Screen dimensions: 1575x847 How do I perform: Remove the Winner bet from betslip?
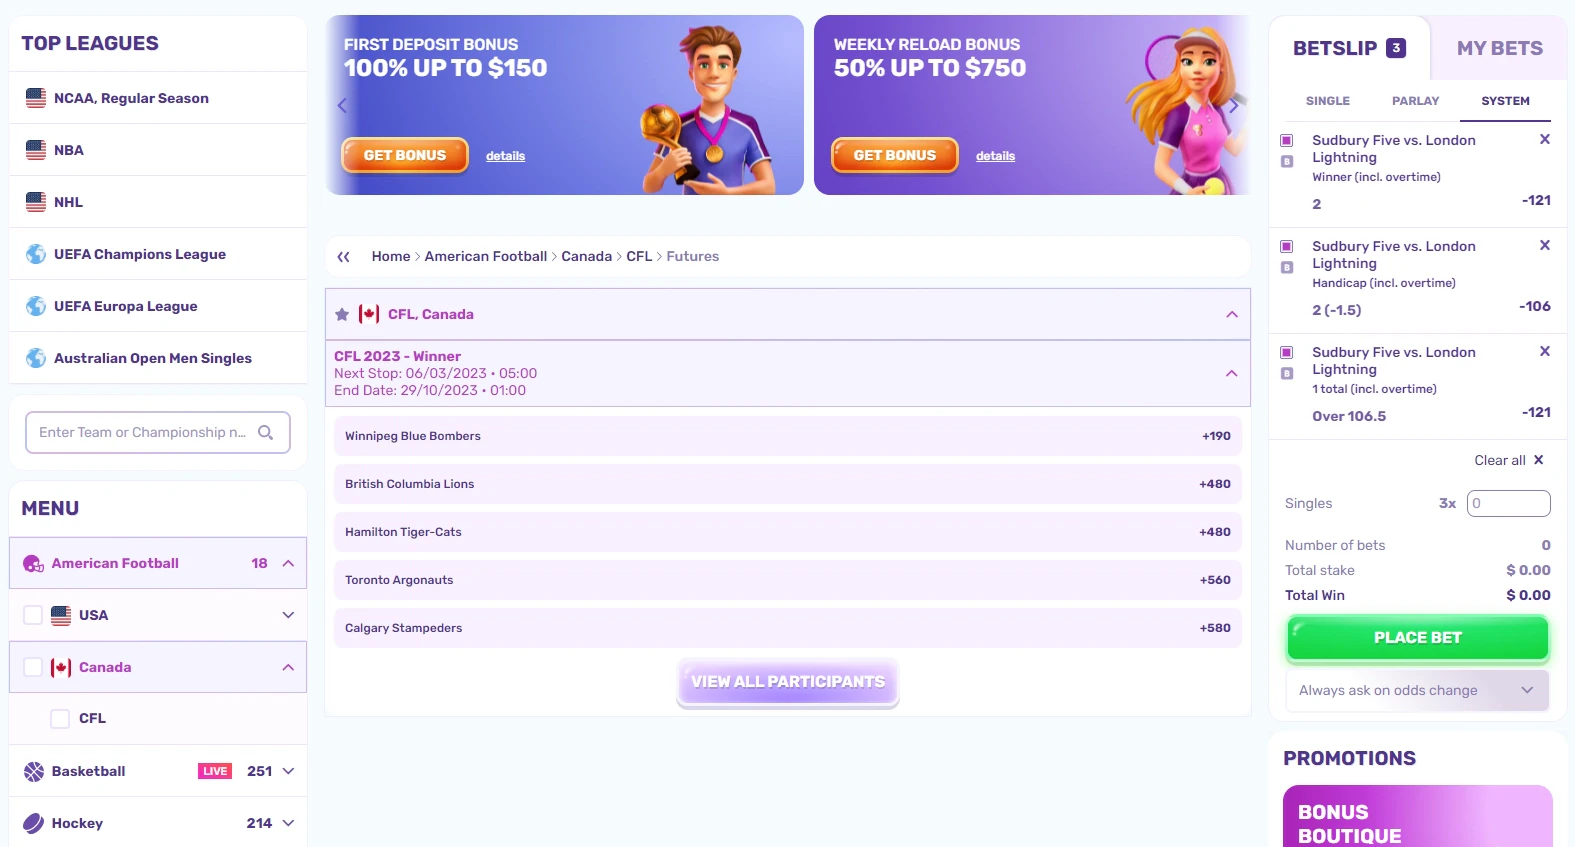pos(1544,139)
